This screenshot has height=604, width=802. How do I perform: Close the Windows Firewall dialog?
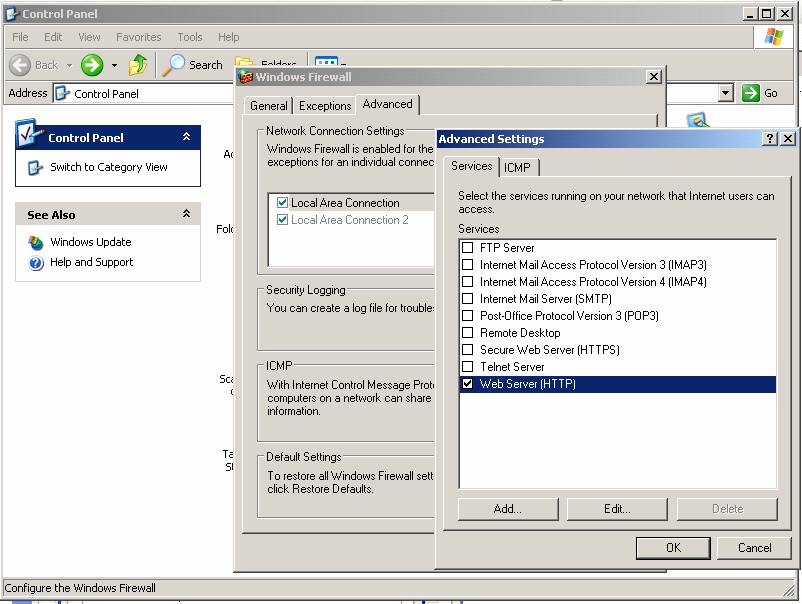pos(654,77)
